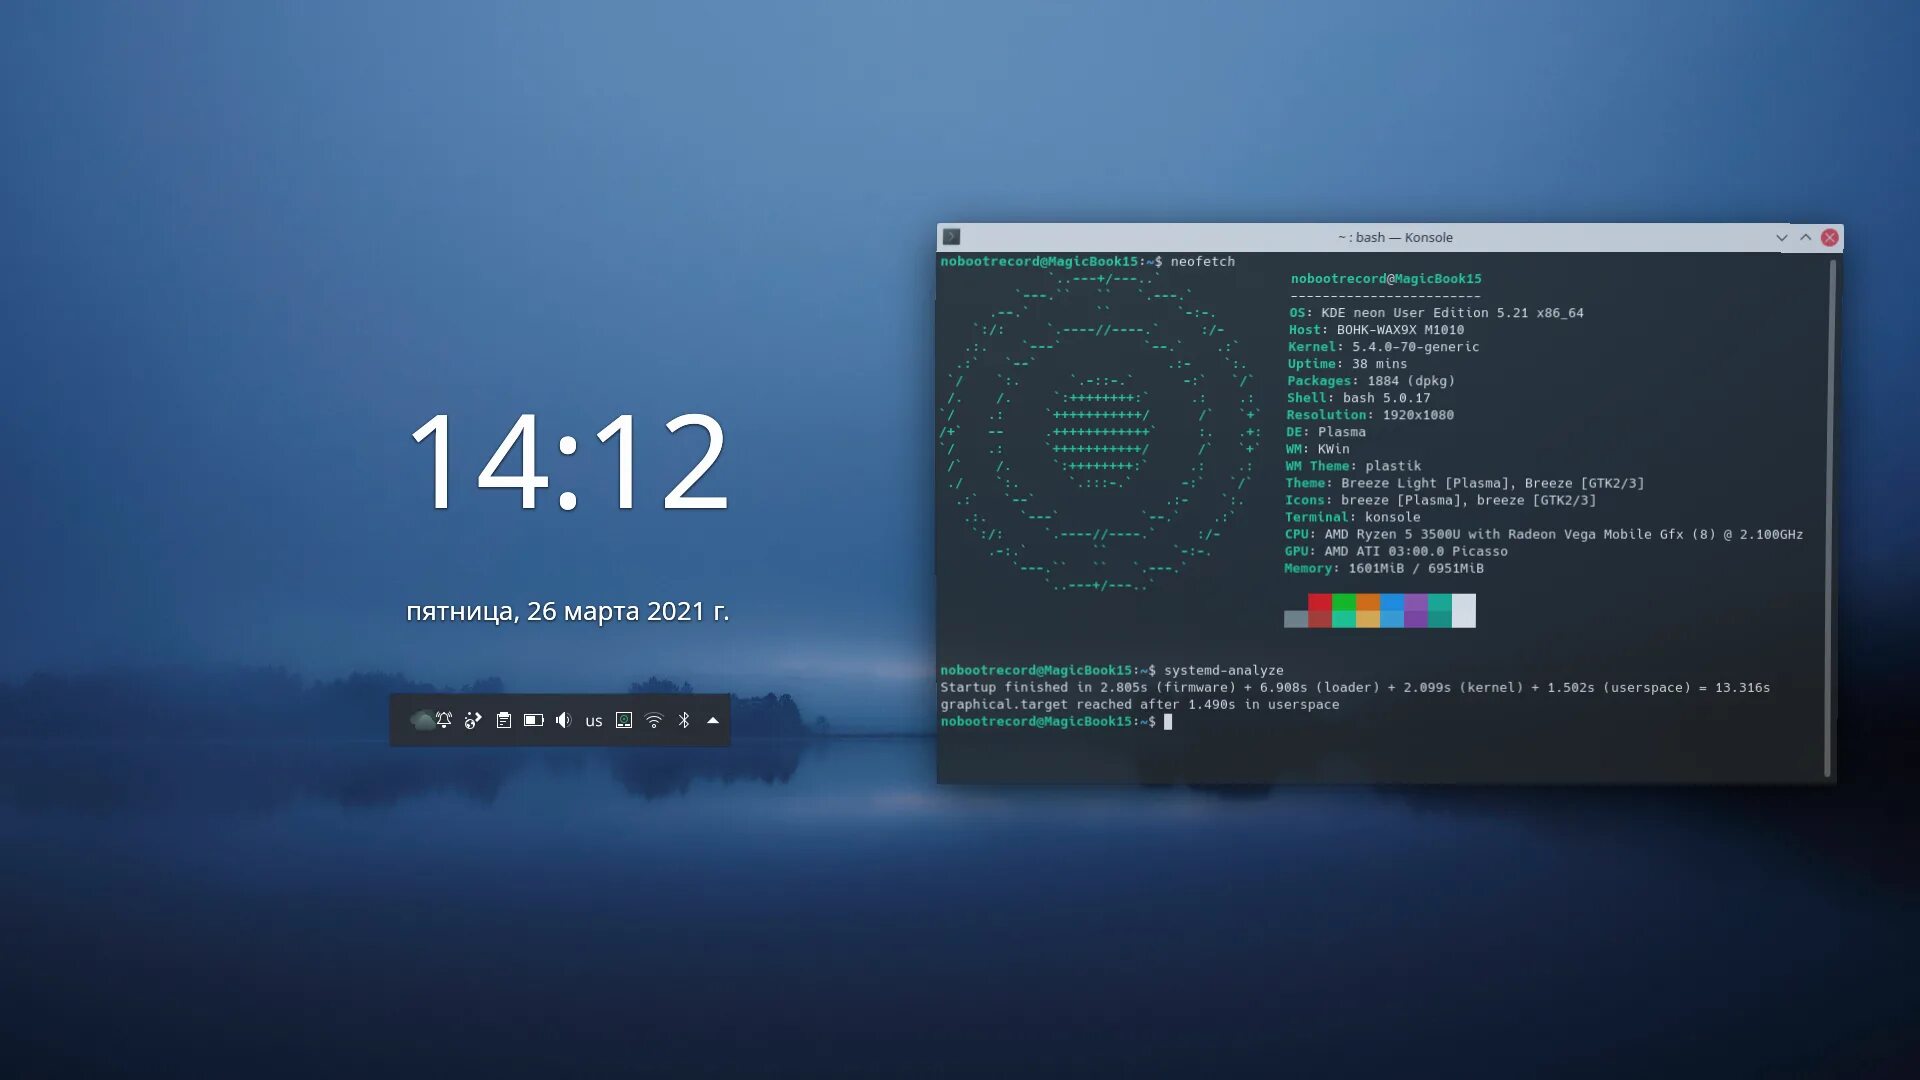Screen dimensions: 1920x1080
Task: Open battery and power status icon
Action: [x=534, y=720]
